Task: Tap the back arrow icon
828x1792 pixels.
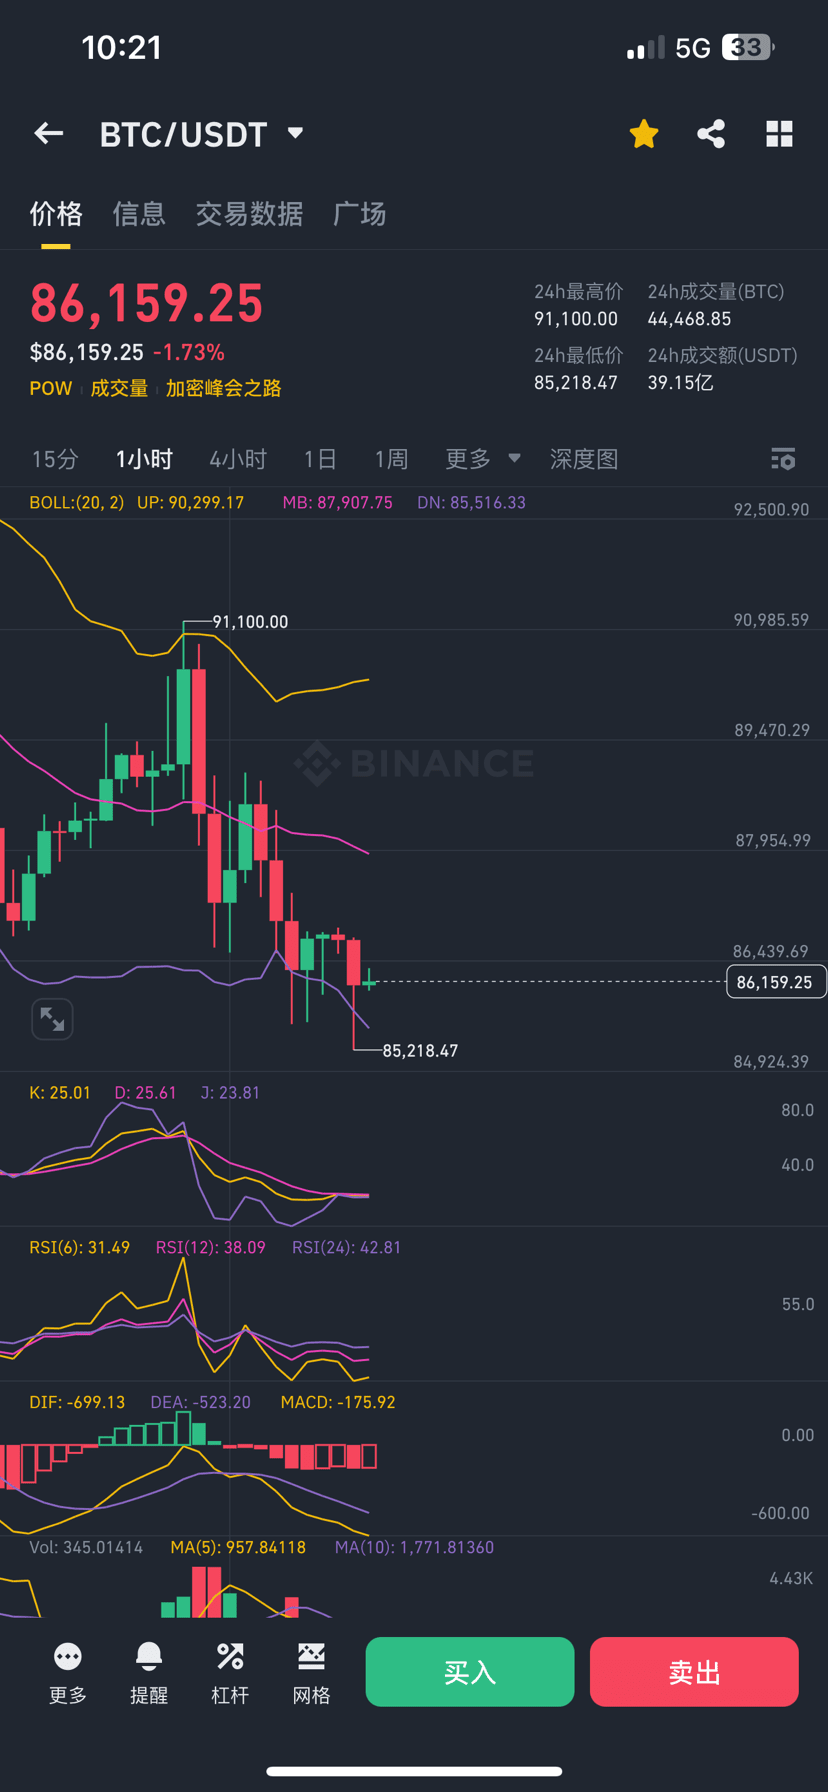Action: (x=48, y=133)
